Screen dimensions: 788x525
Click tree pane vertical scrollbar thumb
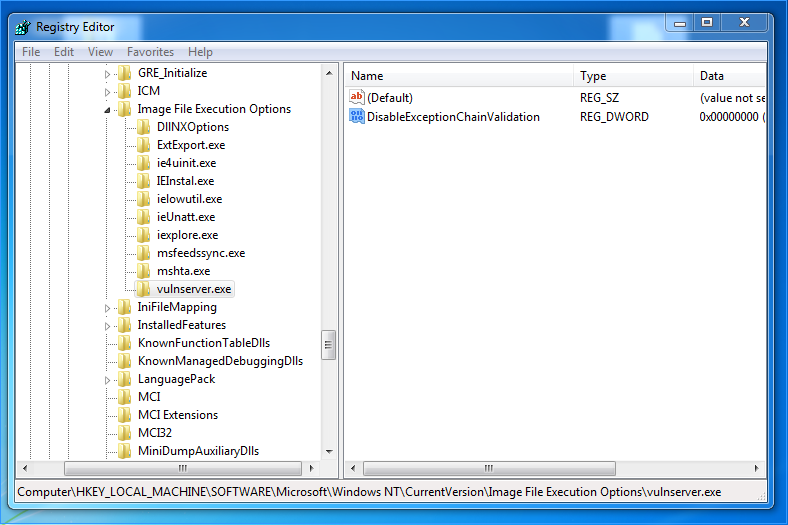click(x=329, y=345)
